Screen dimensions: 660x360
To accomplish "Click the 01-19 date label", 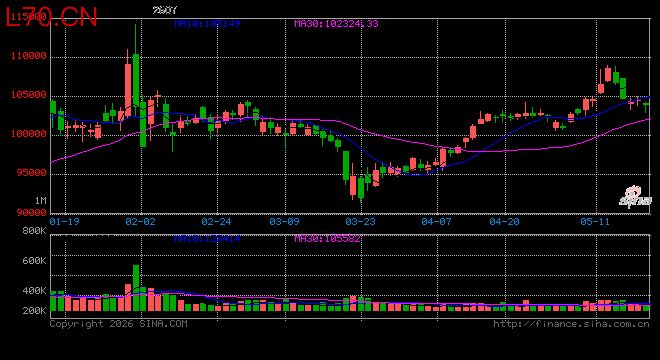I will (x=64, y=221).
